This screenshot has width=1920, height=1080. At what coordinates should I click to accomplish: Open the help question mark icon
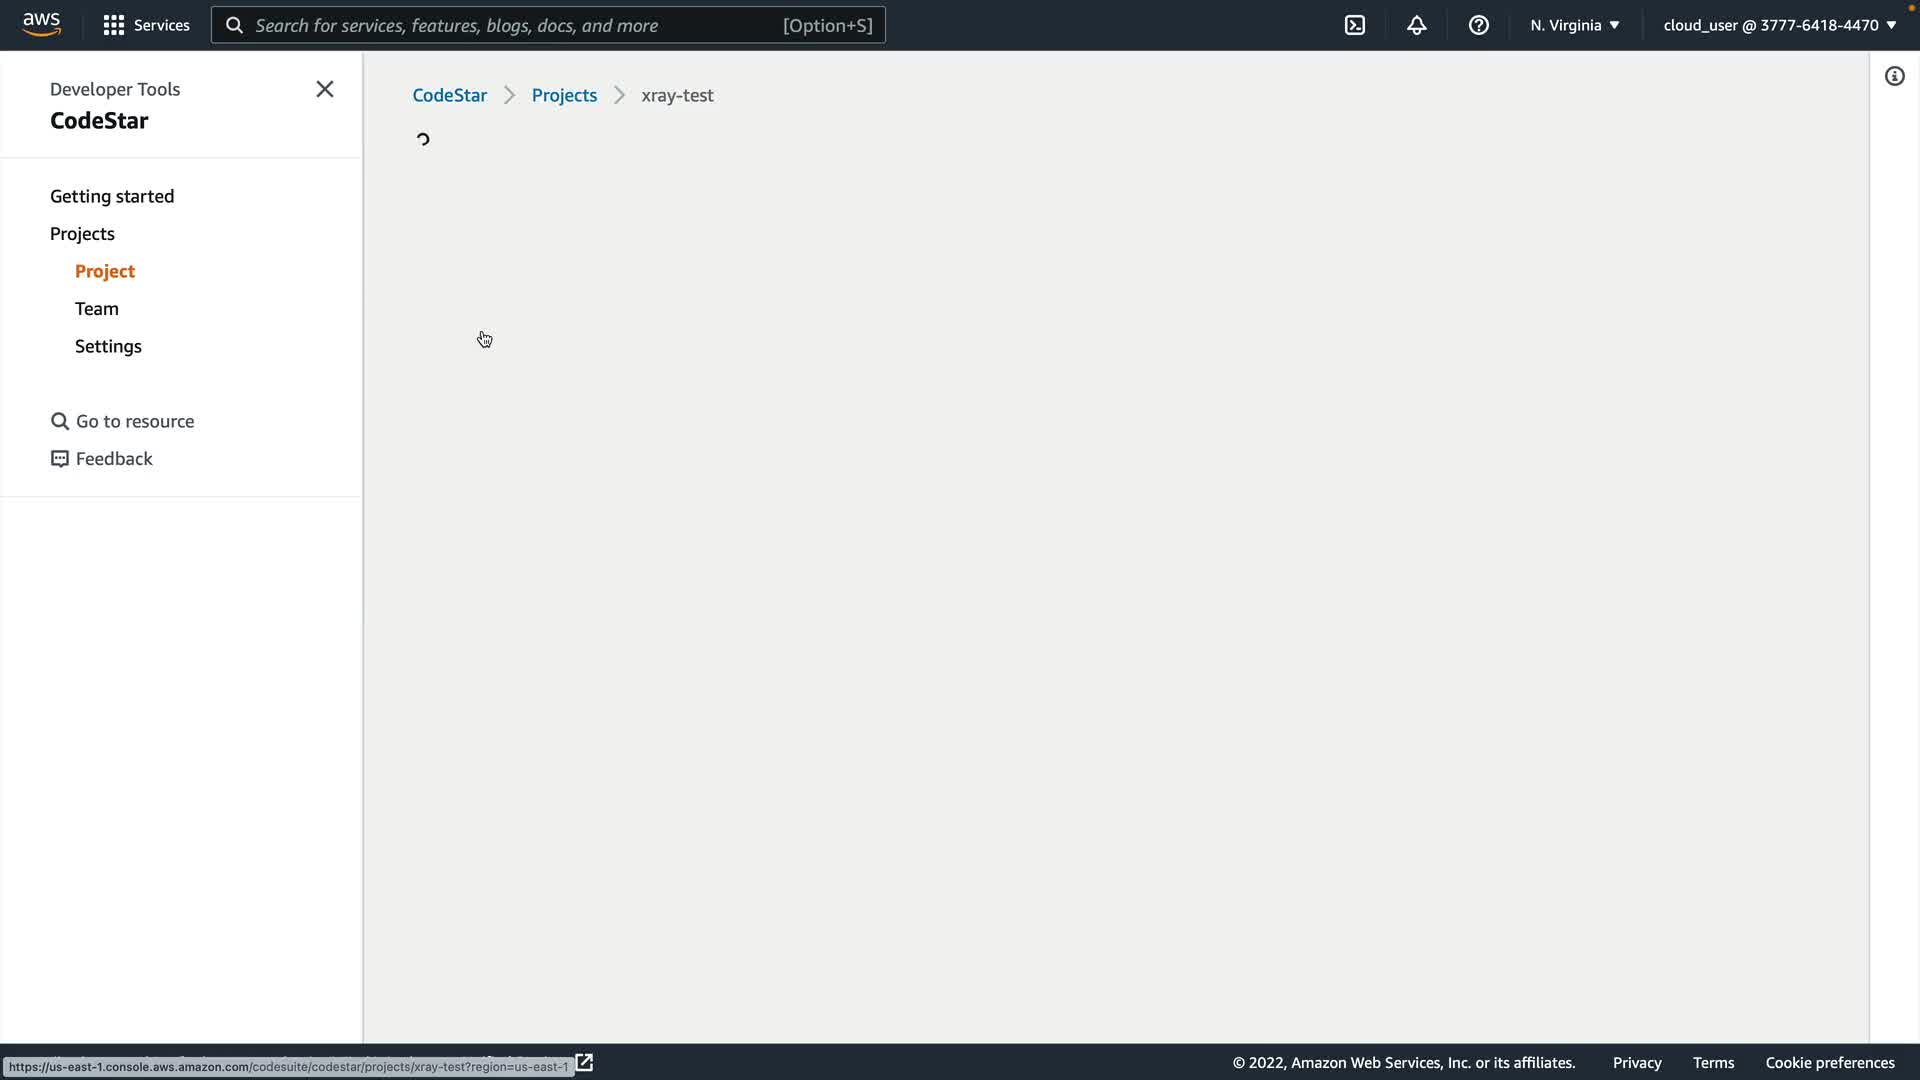point(1478,25)
